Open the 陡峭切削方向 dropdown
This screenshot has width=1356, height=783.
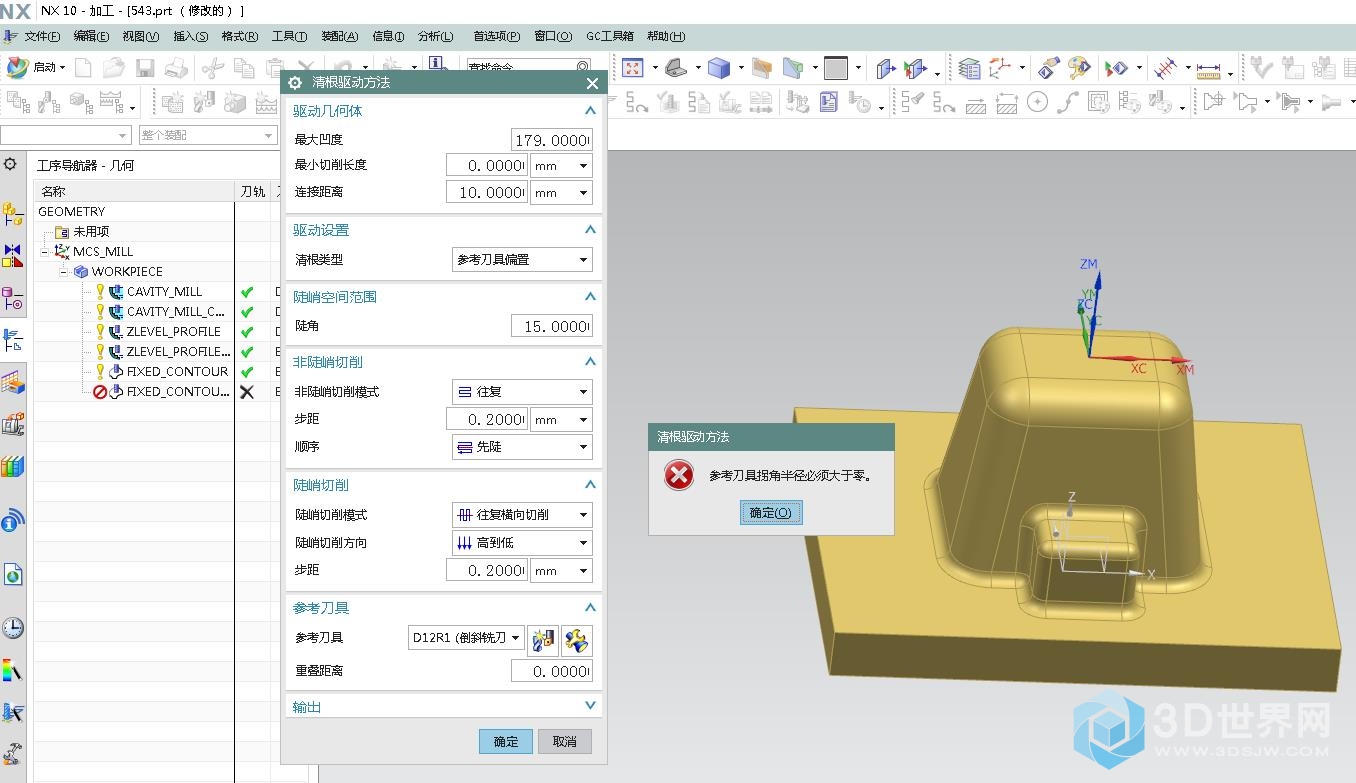522,543
